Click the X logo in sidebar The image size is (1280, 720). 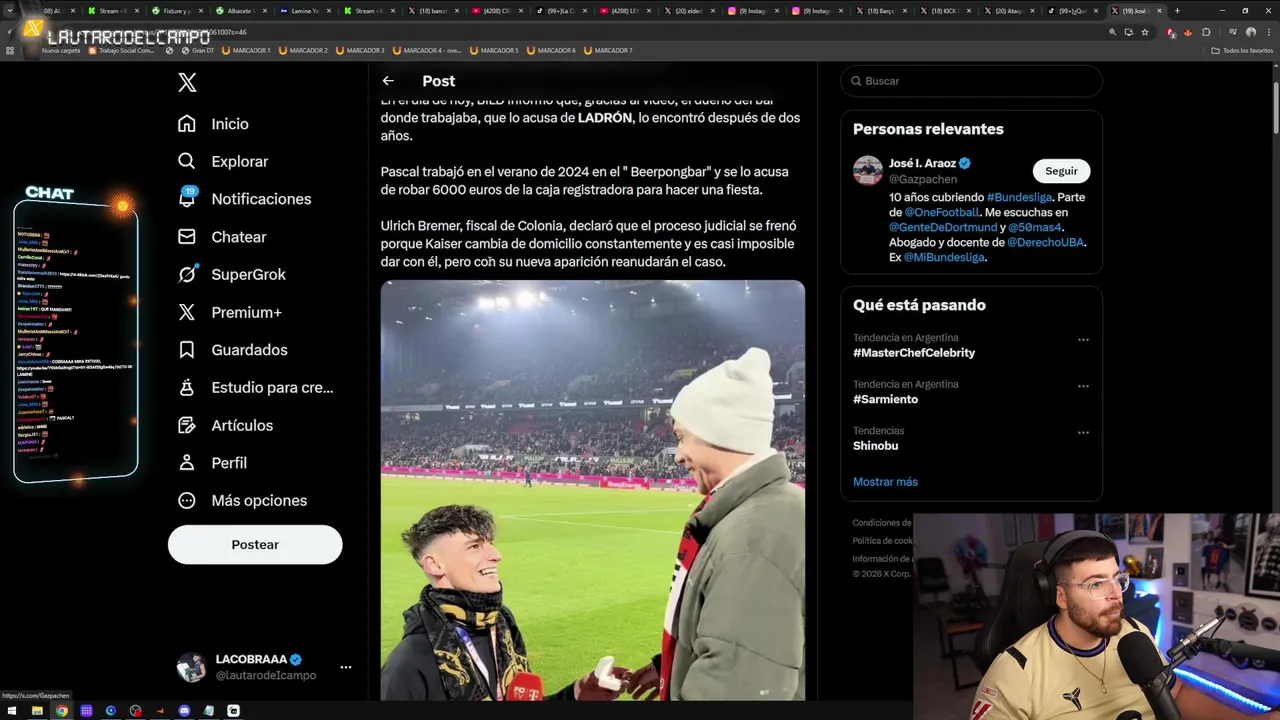pos(187,82)
